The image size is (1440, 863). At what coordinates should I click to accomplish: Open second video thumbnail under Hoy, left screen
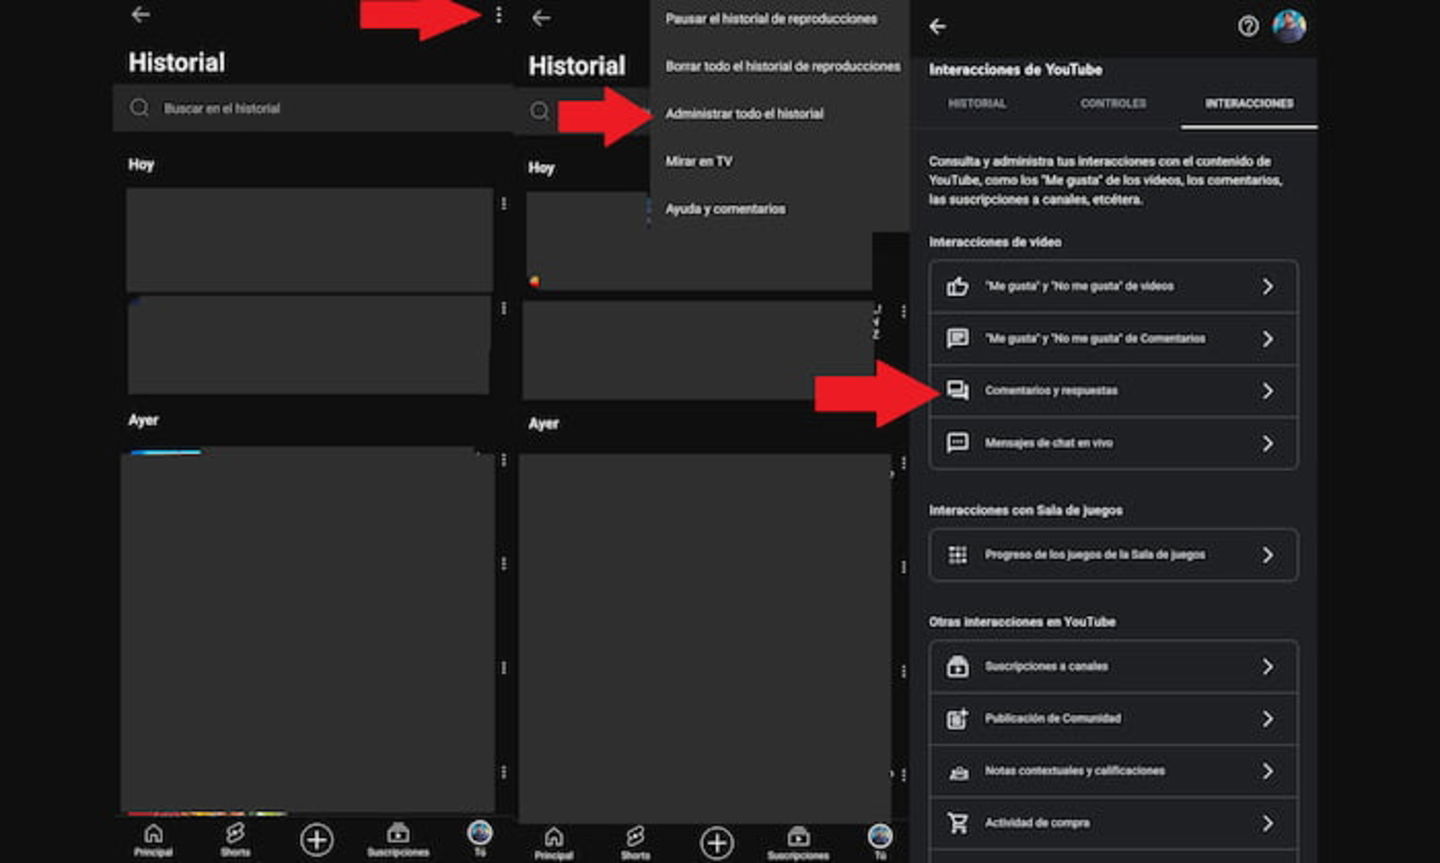[x=309, y=344]
